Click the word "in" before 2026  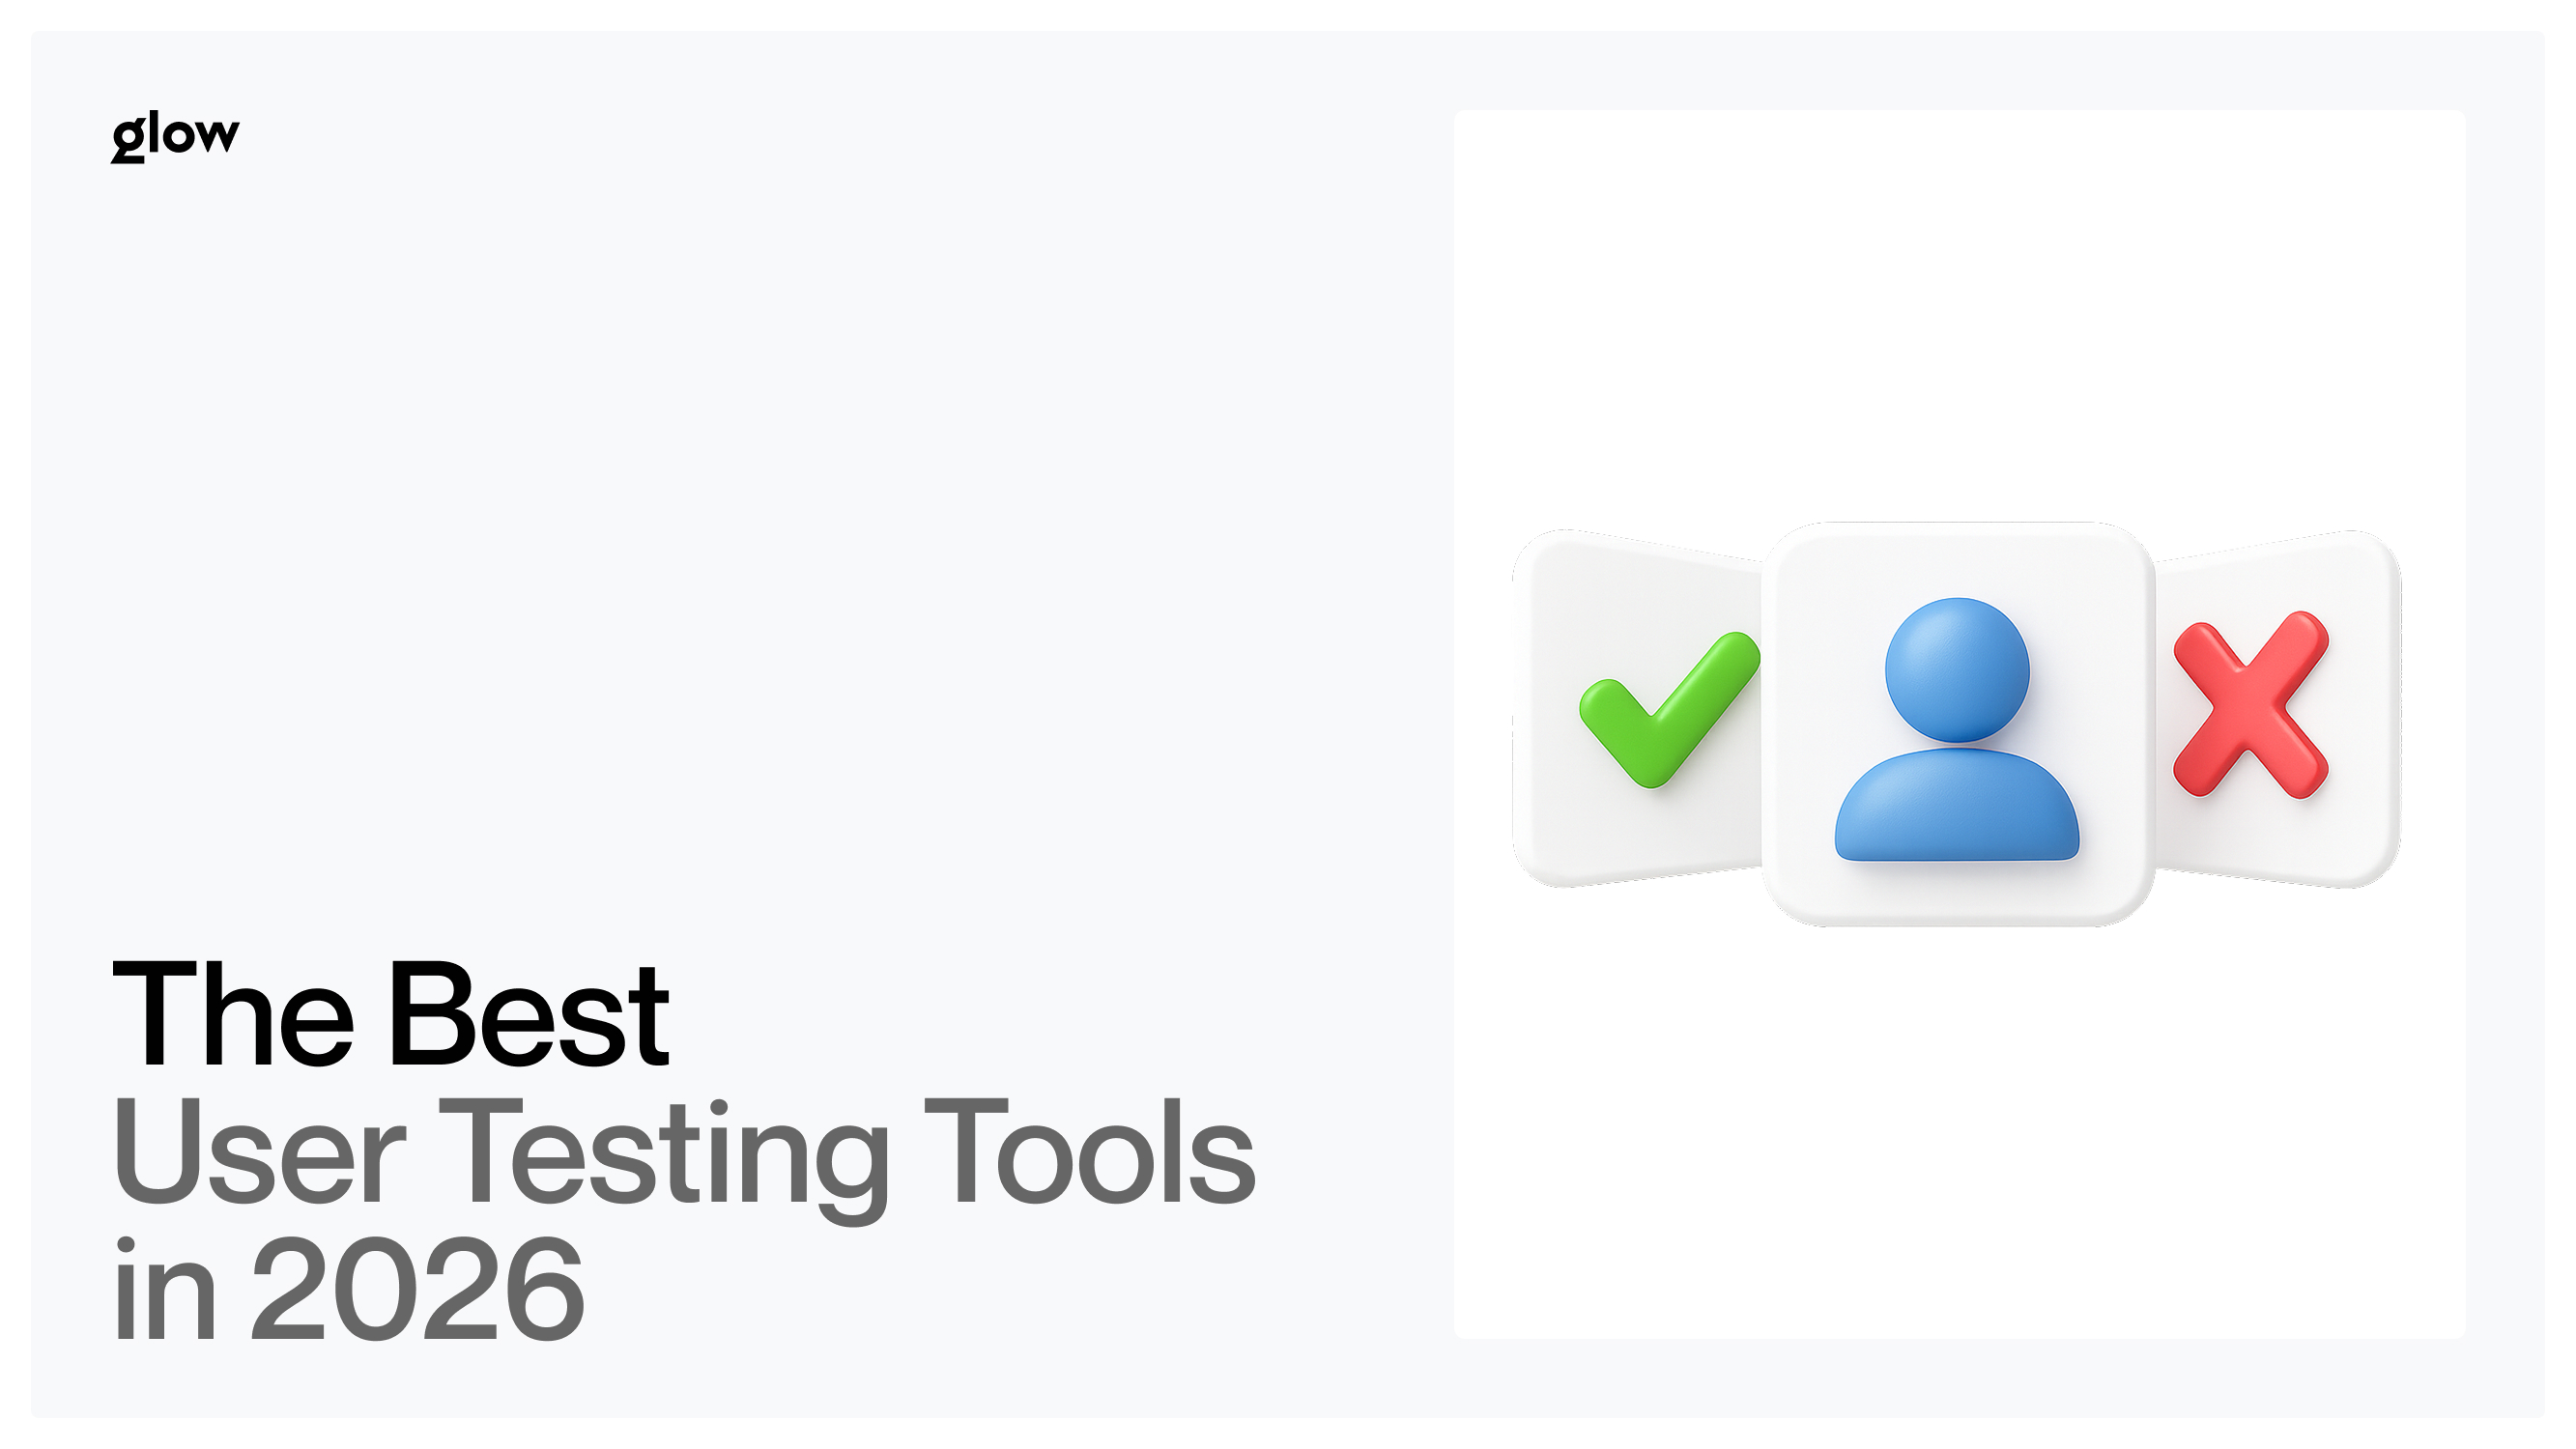(x=165, y=1290)
